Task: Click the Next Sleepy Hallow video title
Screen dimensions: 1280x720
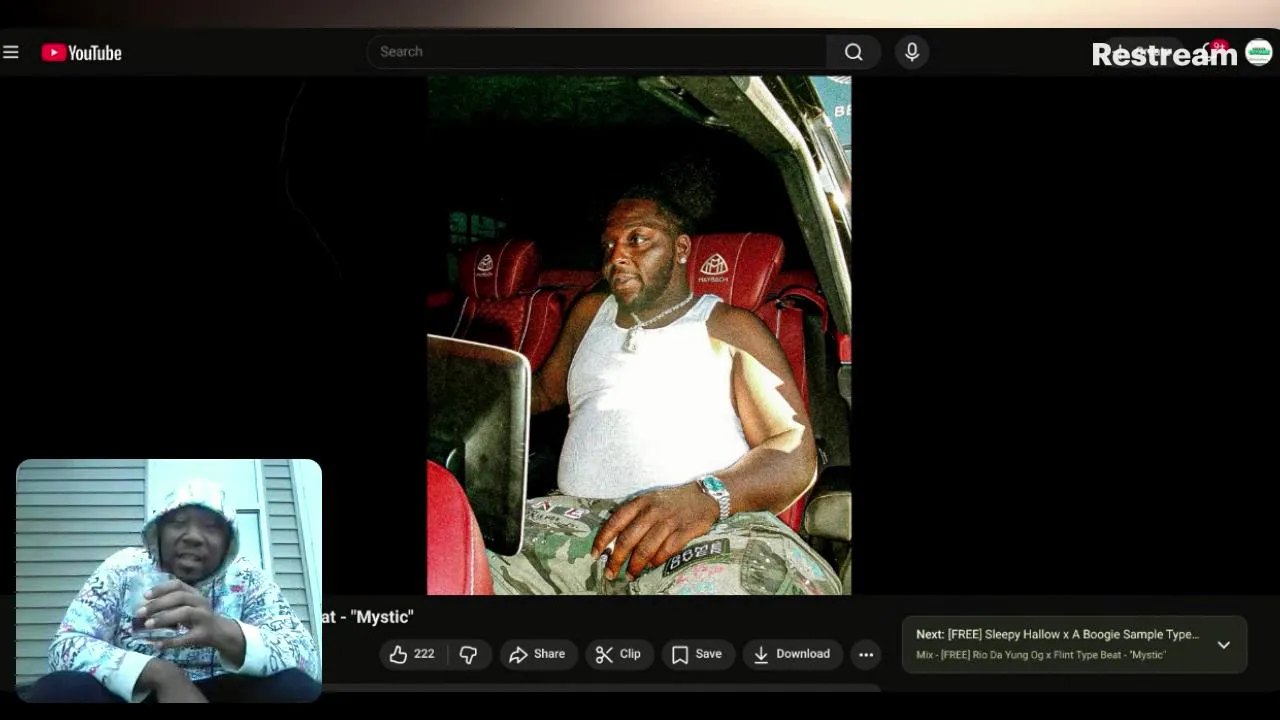Action: coord(1057,634)
